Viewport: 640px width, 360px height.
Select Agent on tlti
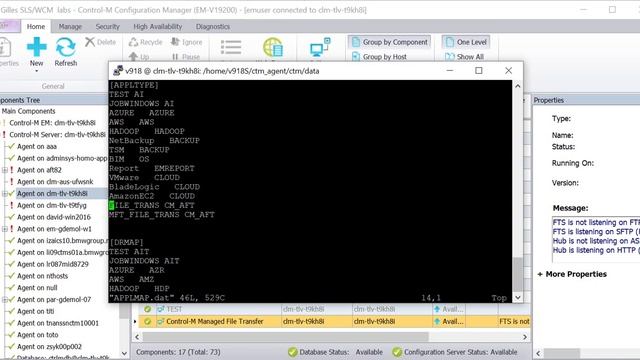(36, 311)
